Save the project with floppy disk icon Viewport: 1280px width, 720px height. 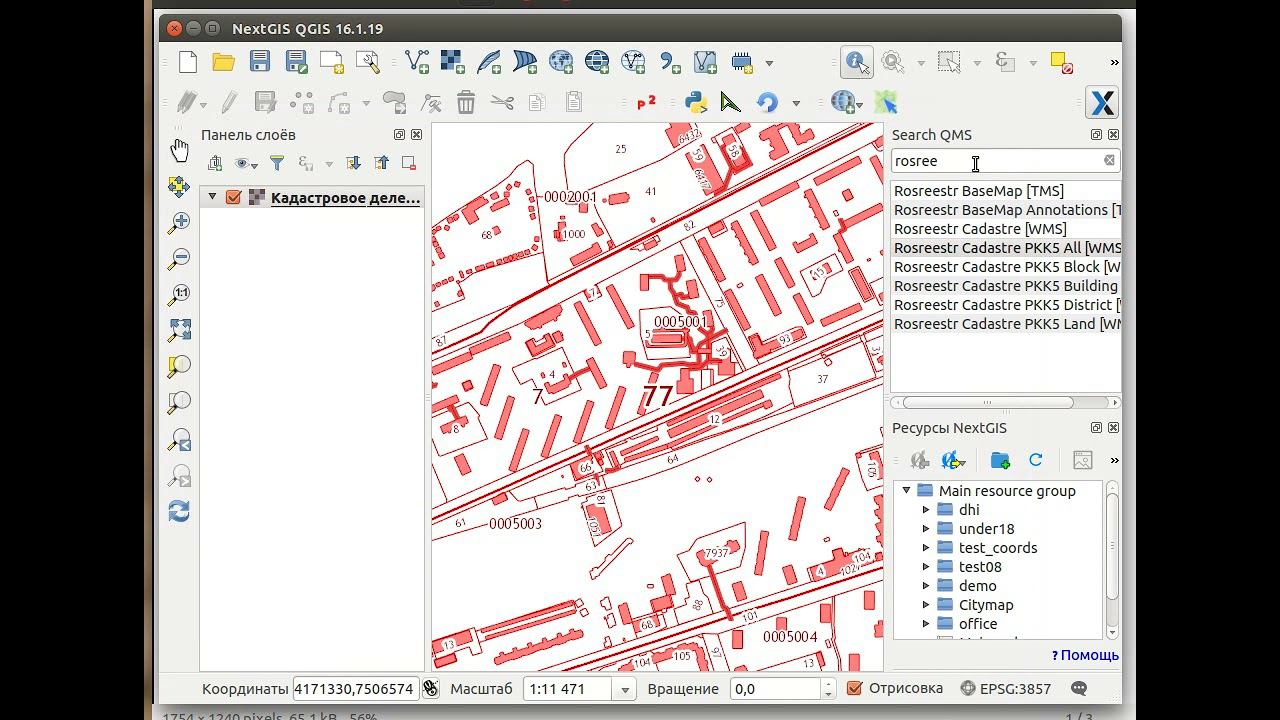click(x=260, y=62)
